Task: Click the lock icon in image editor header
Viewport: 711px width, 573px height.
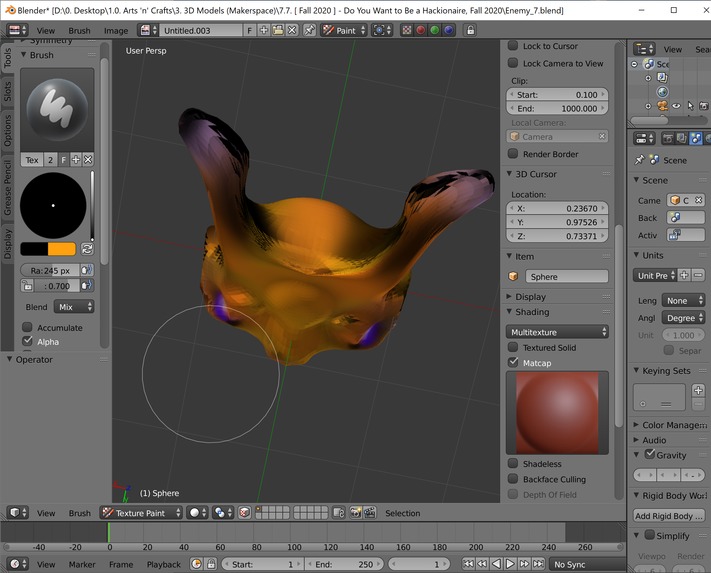Action: tap(471, 30)
